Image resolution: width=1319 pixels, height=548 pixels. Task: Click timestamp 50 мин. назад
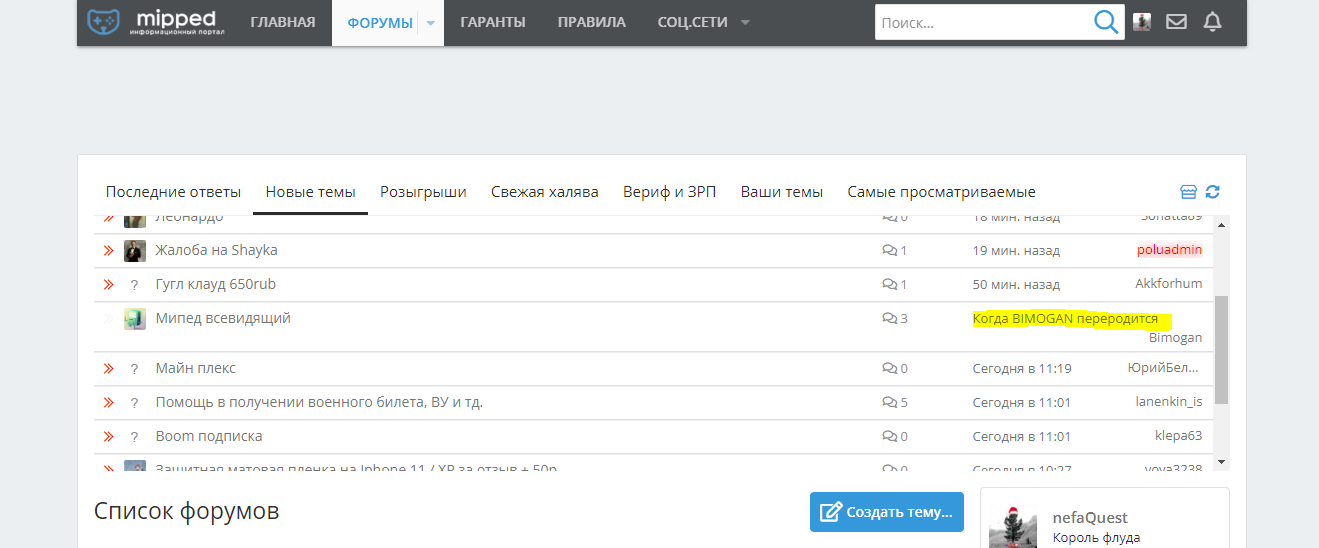click(x=1016, y=284)
